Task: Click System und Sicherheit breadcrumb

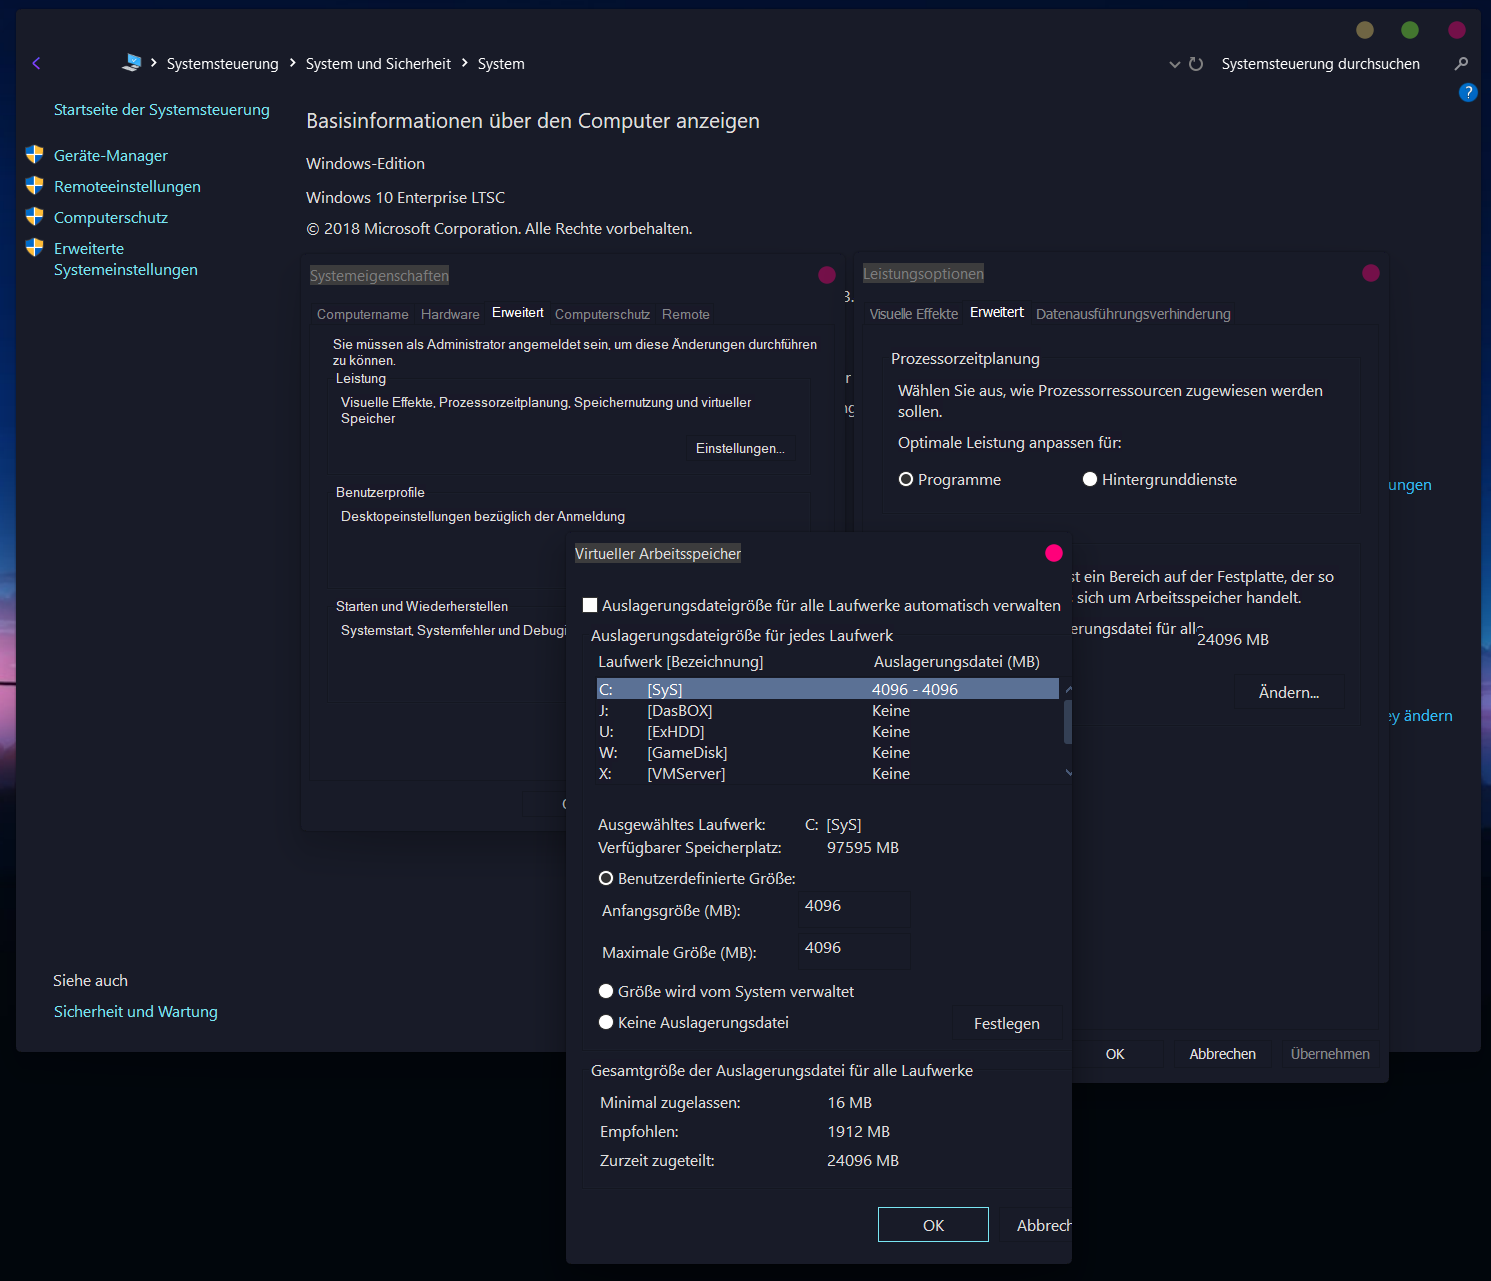Action: [x=378, y=64]
